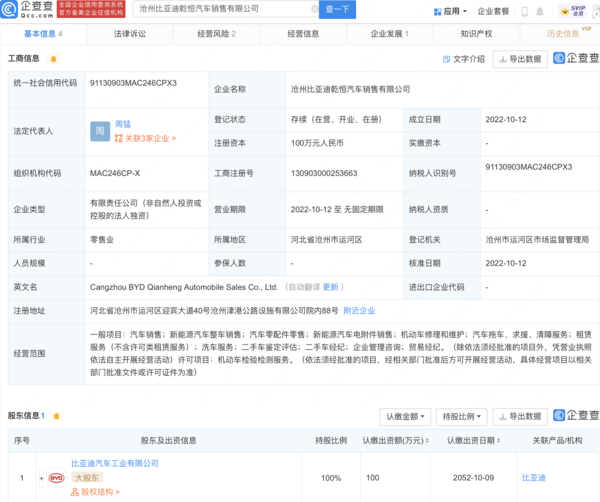Click 更新 link beside English name
The image size is (600, 502).
point(331,287)
